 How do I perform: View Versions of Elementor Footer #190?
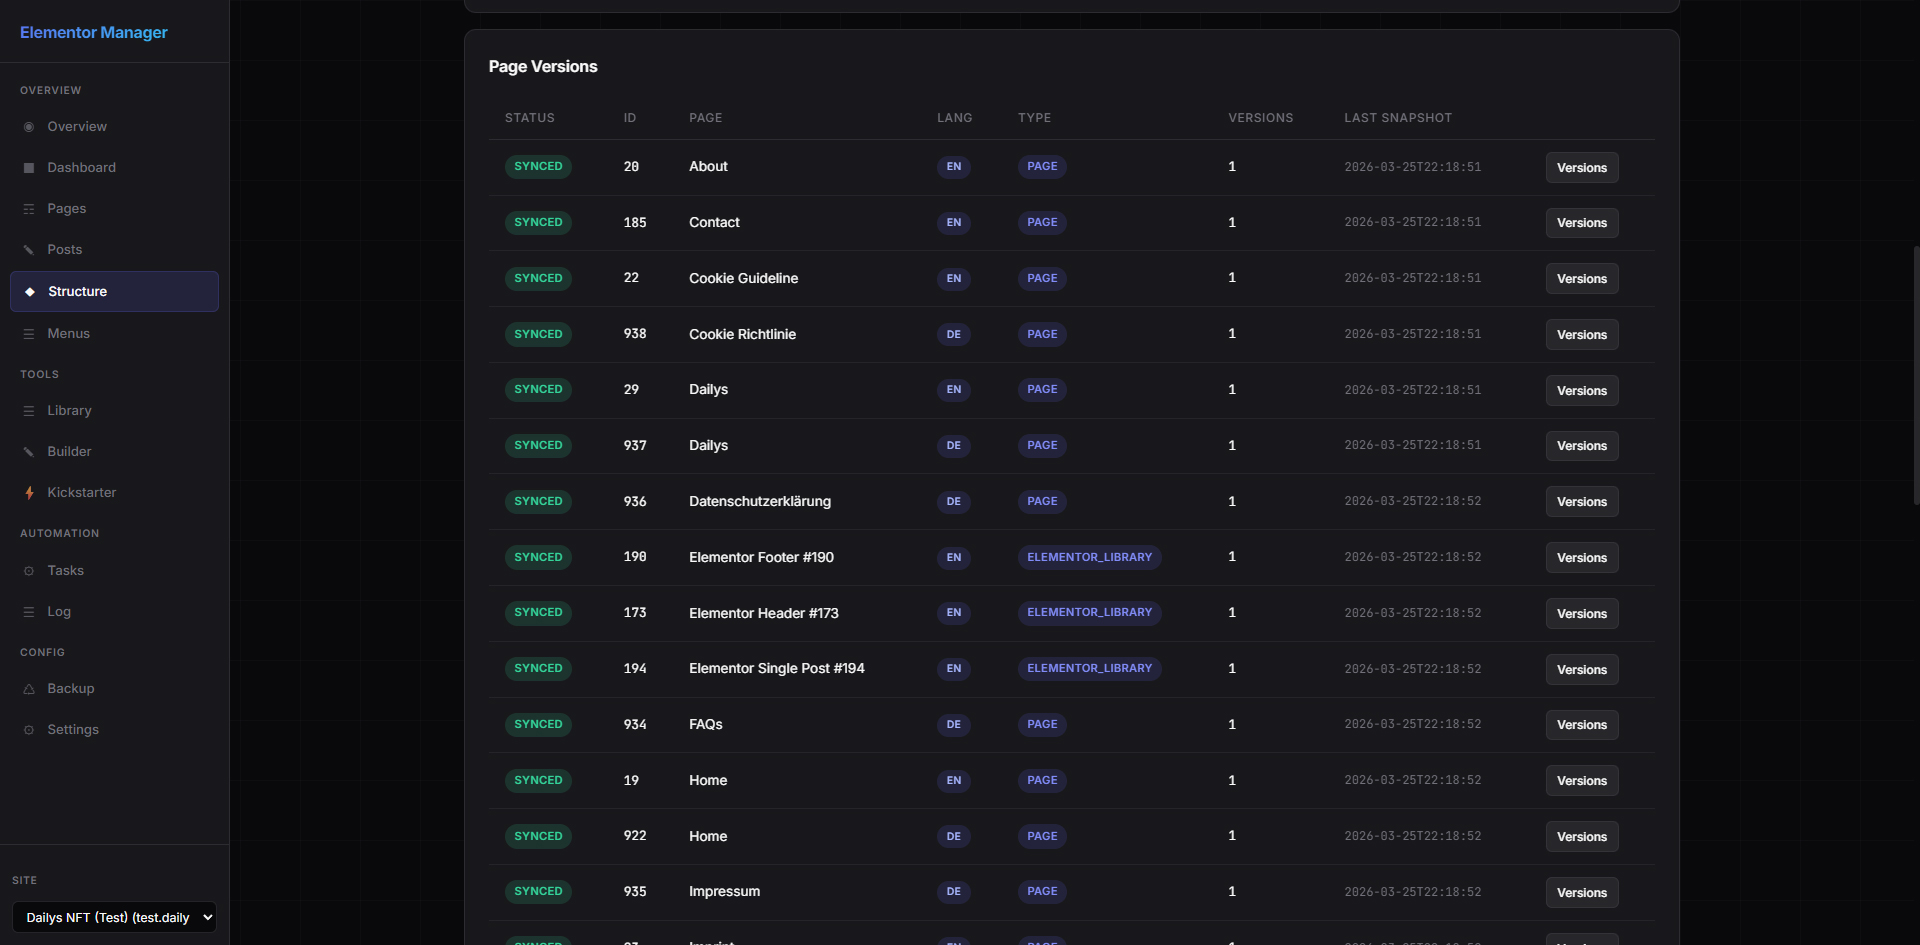pos(1581,558)
